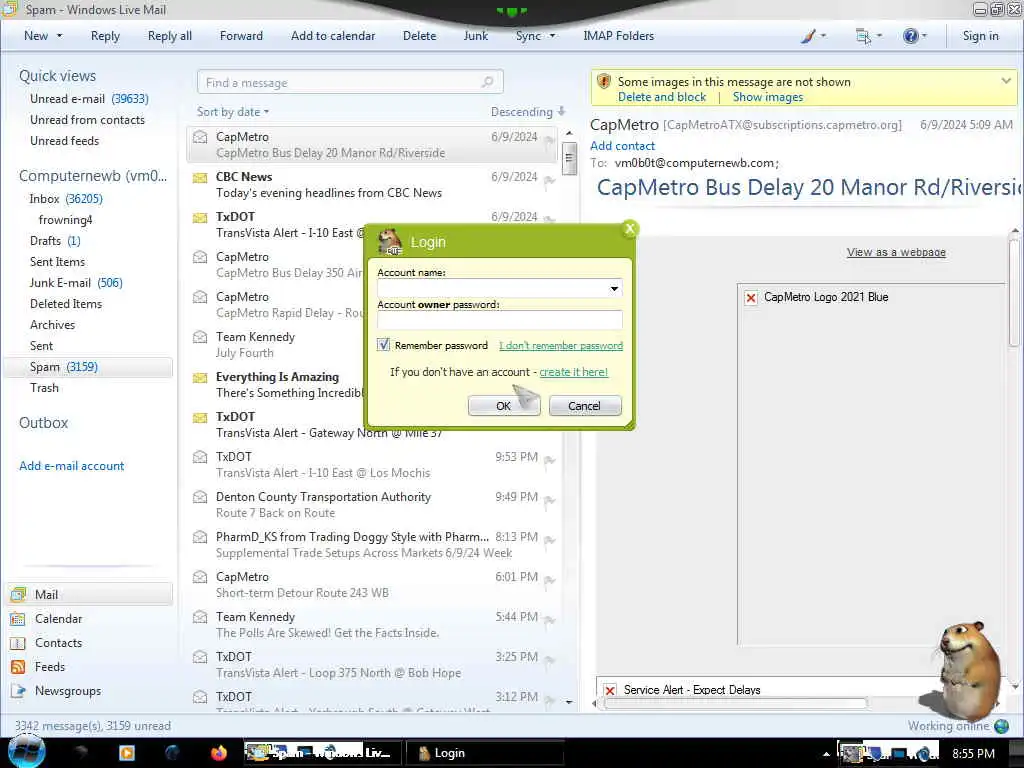The image size is (1024, 768).
Task: Click Reply all in the toolbar
Action: (170, 36)
